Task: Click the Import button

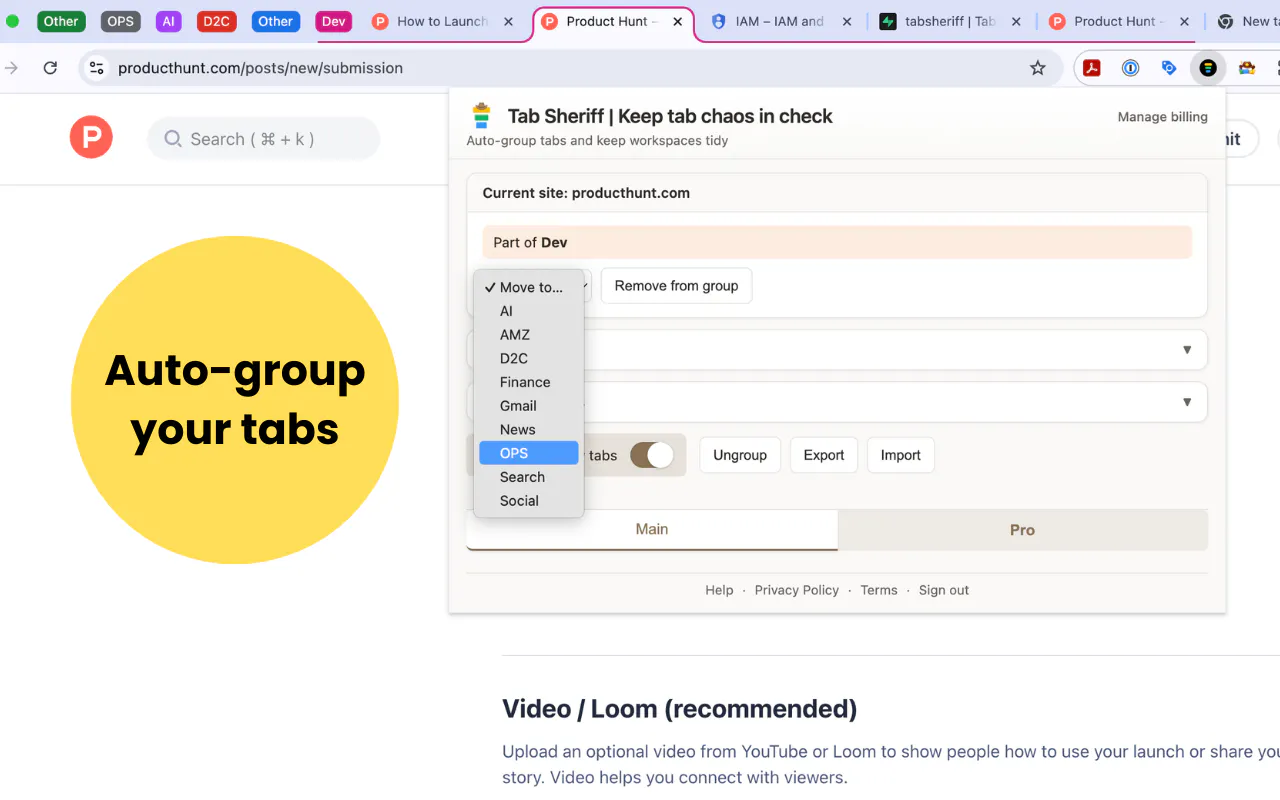Action: (900, 455)
